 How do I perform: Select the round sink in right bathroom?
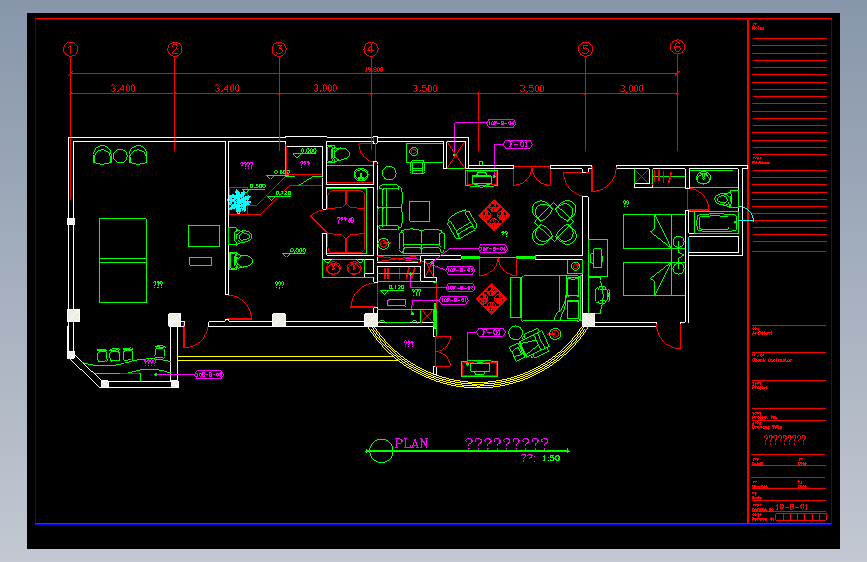pyautogui.click(x=703, y=178)
